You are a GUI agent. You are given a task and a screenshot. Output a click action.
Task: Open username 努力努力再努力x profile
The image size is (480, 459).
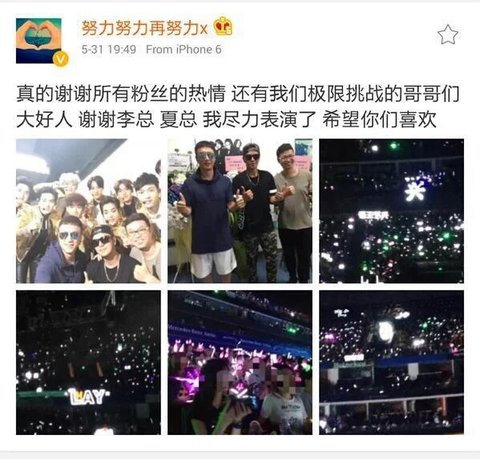pyautogui.click(x=145, y=28)
